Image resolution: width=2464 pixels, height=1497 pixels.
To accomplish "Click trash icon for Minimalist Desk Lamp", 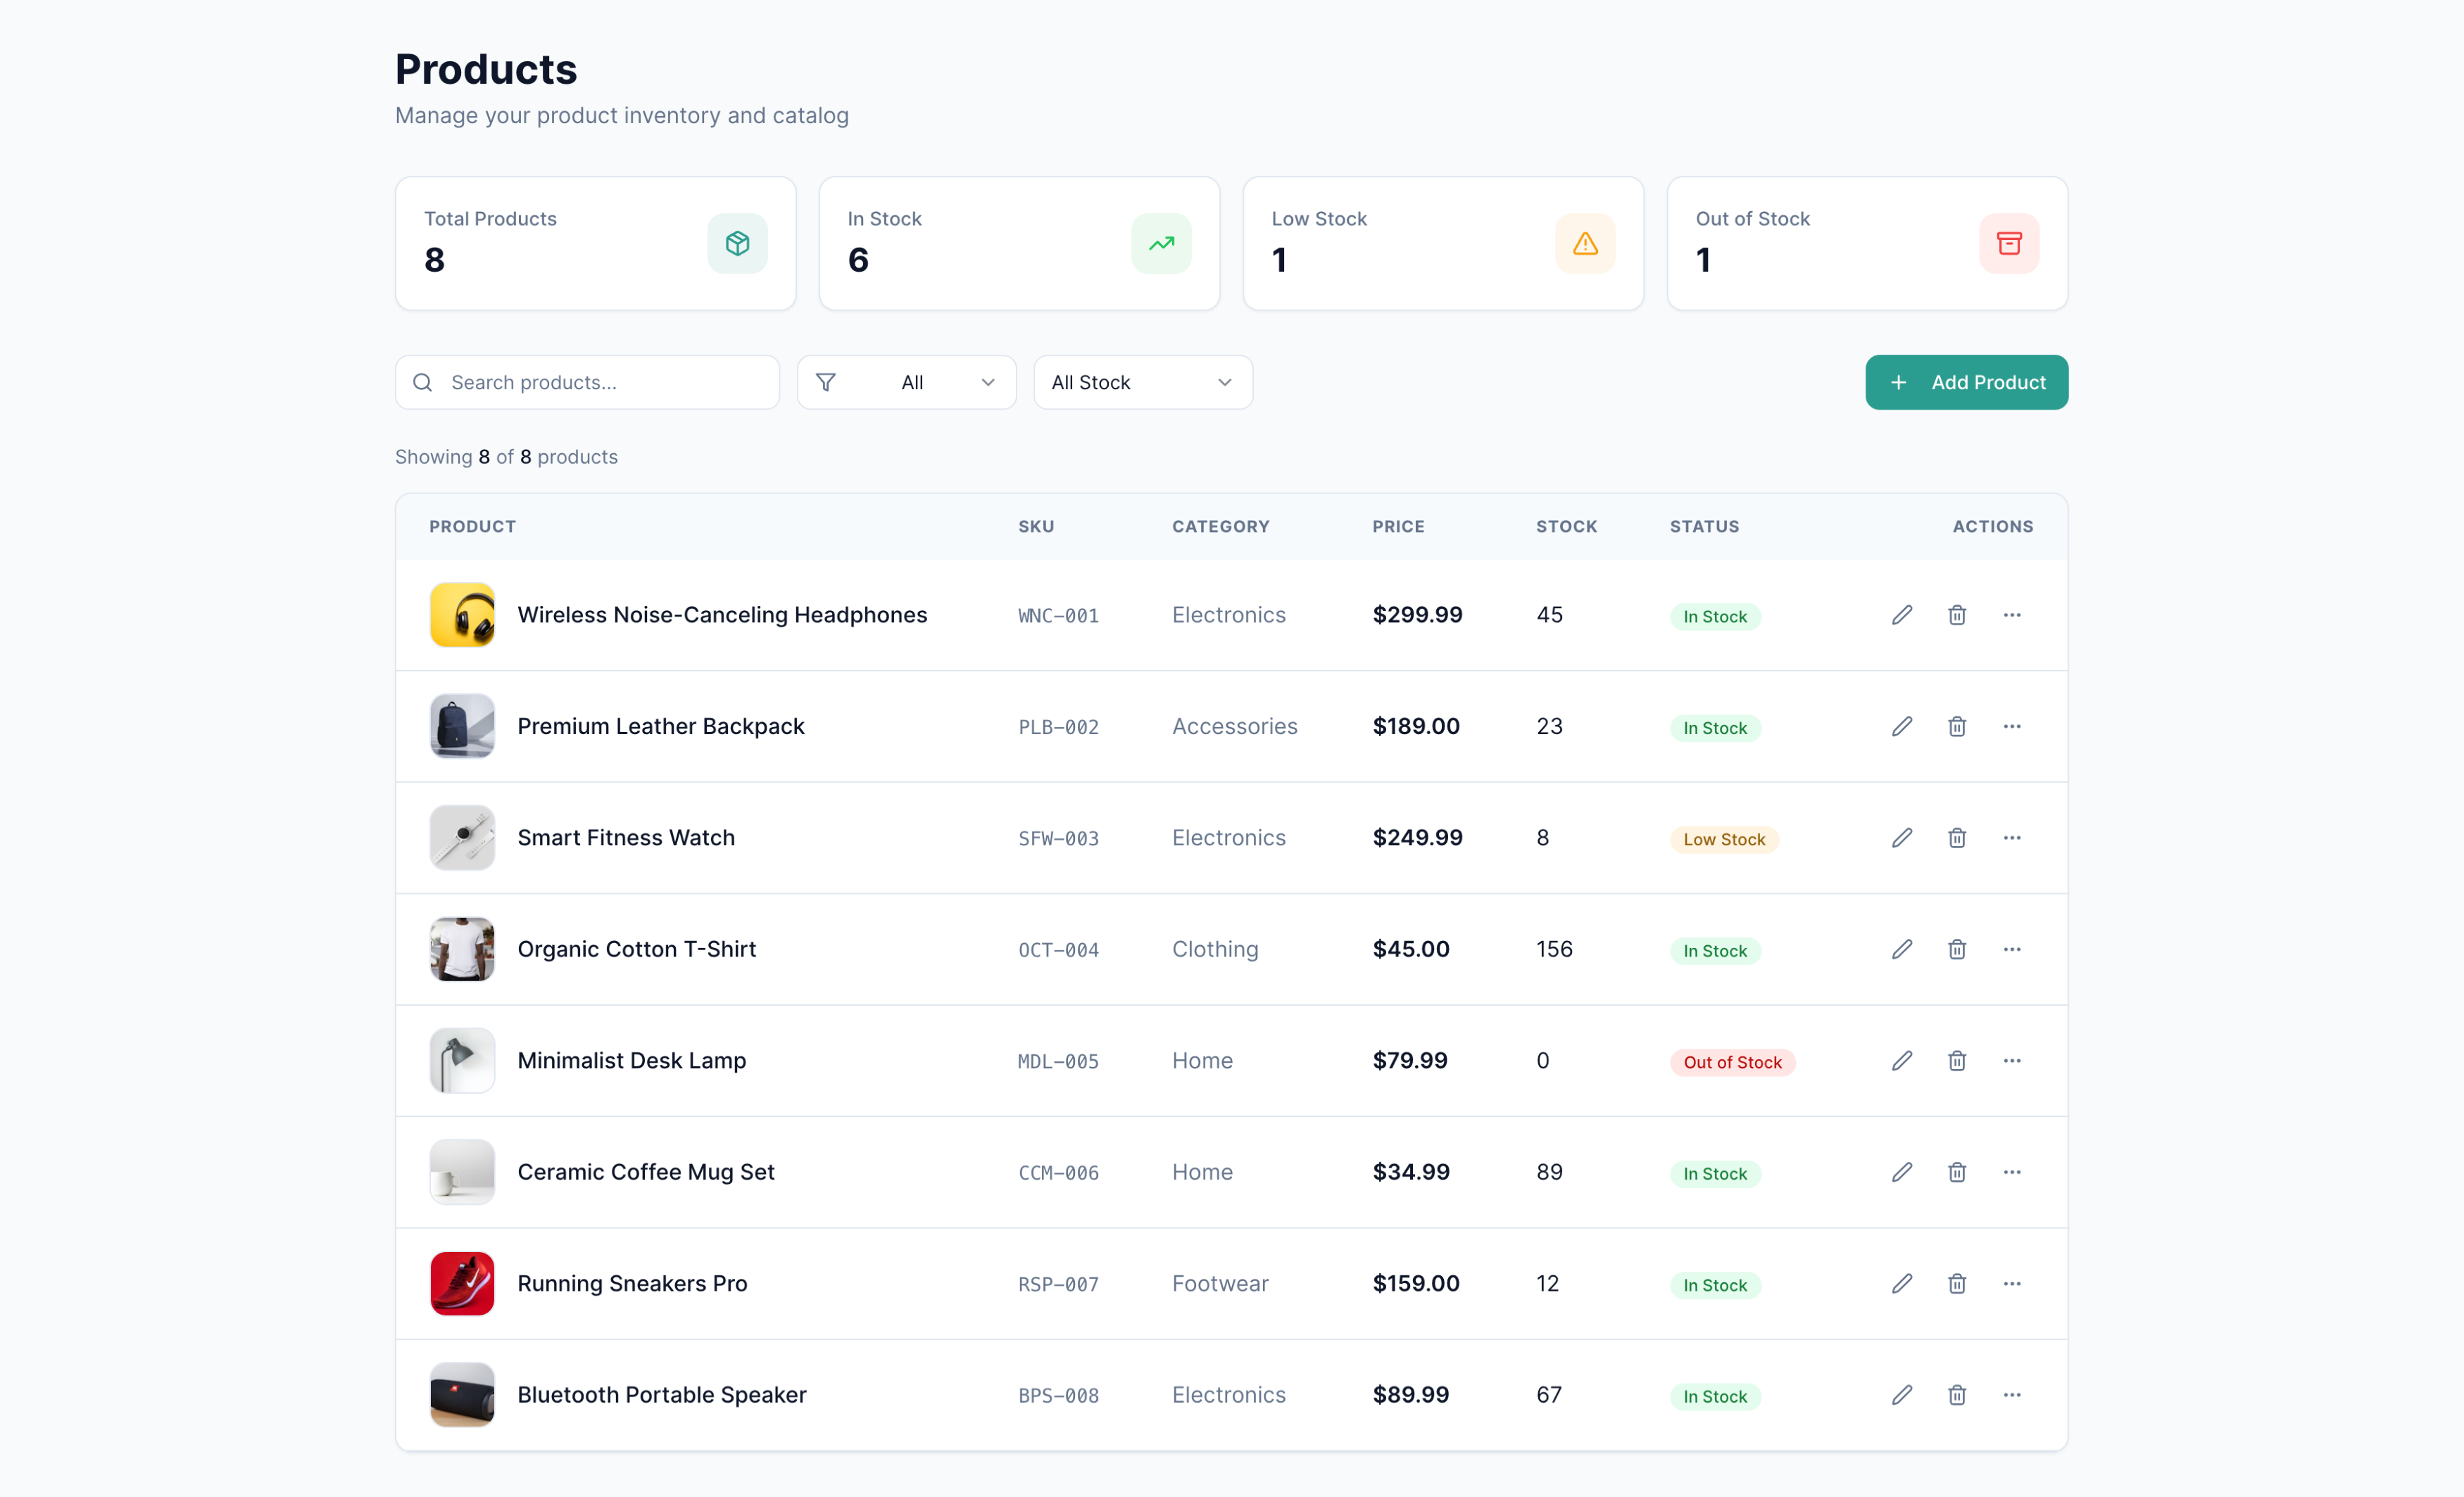I will 1956,1060.
